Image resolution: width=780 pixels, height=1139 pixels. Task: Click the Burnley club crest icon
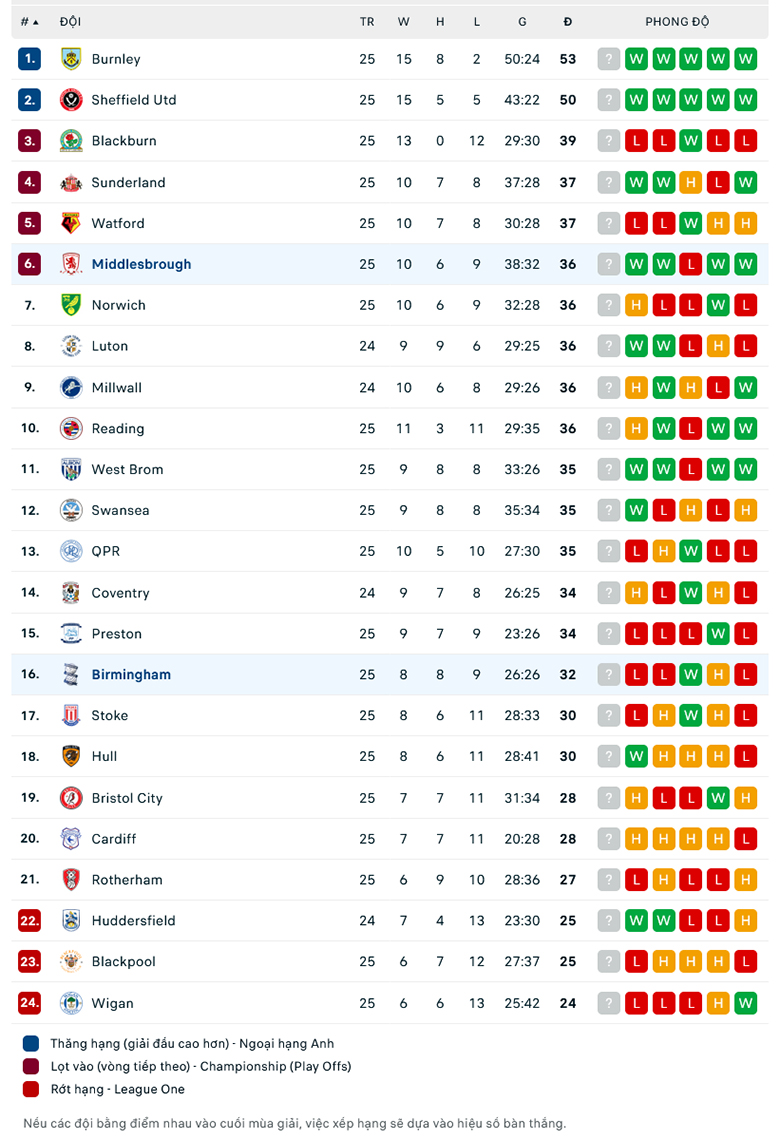click(71, 59)
